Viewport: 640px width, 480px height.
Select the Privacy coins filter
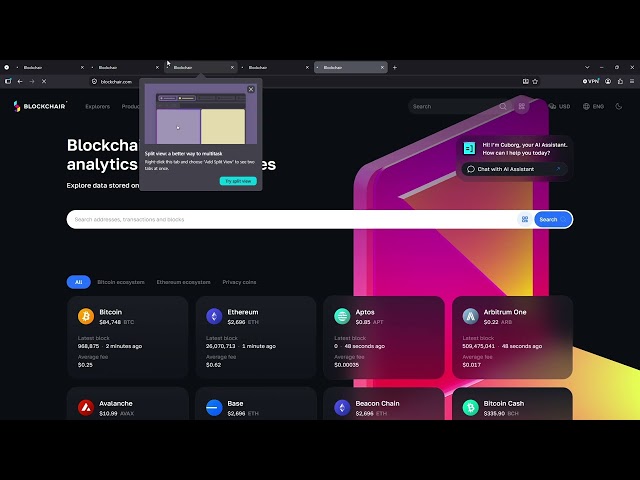coord(239,282)
